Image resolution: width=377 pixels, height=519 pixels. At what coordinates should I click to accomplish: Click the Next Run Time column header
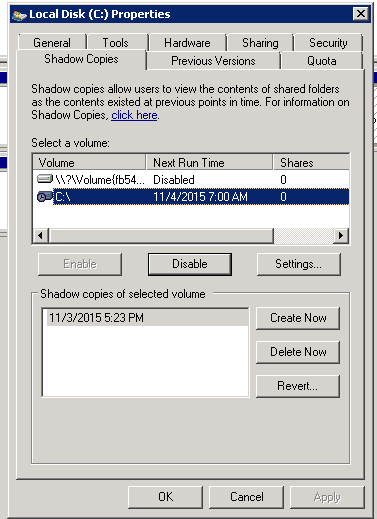click(209, 162)
